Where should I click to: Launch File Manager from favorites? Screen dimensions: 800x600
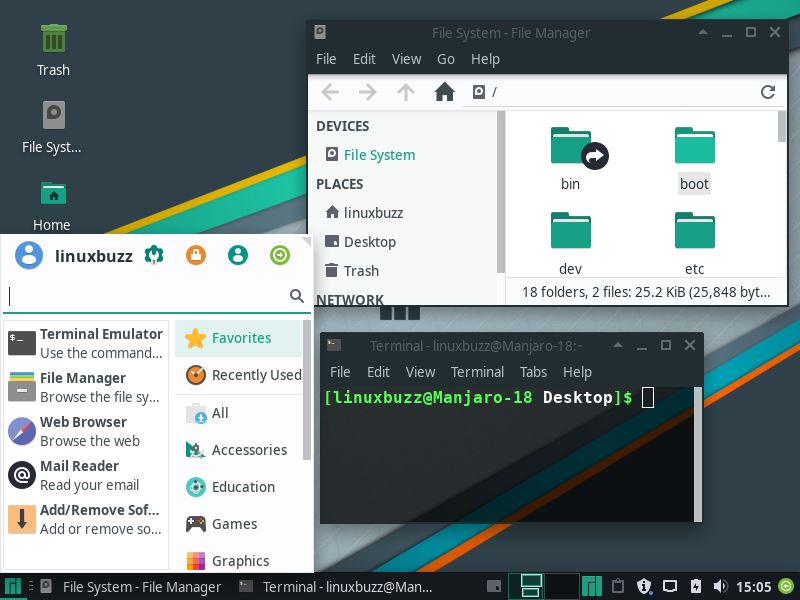pos(86,387)
